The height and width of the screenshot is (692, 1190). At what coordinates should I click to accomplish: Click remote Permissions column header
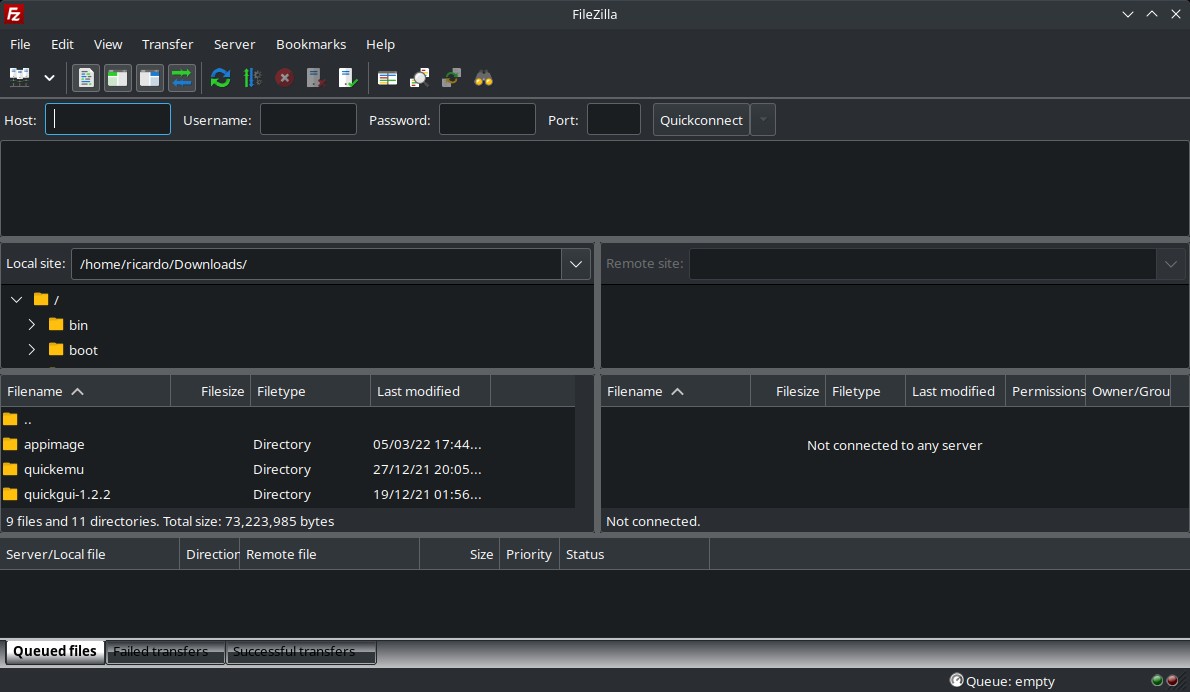1046,392
